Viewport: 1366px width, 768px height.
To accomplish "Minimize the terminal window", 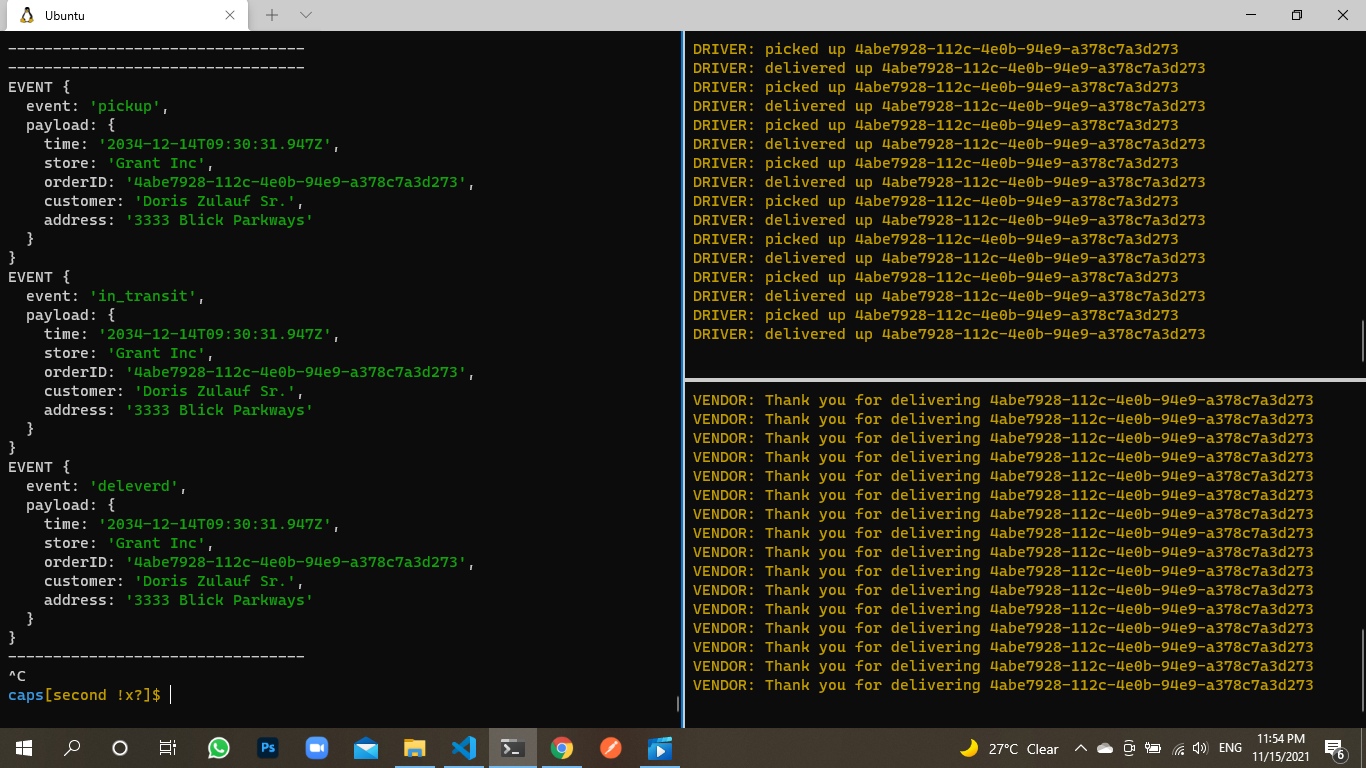I will pos(1251,15).
